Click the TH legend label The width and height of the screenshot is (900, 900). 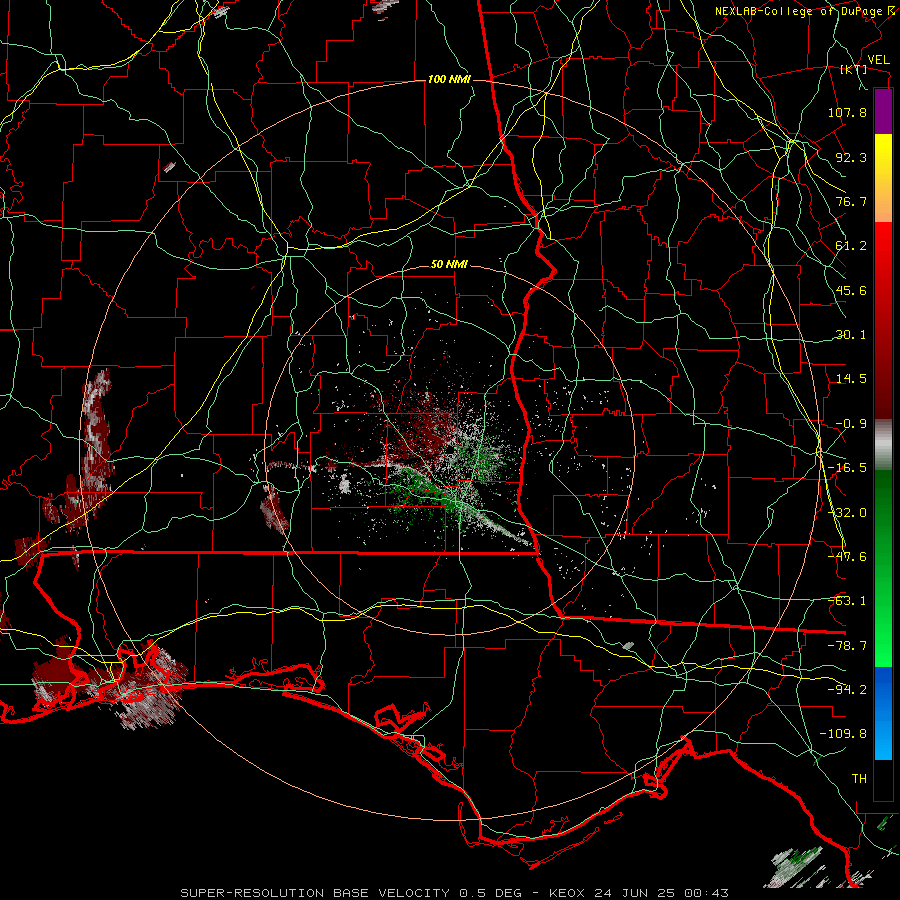[859, 779]
